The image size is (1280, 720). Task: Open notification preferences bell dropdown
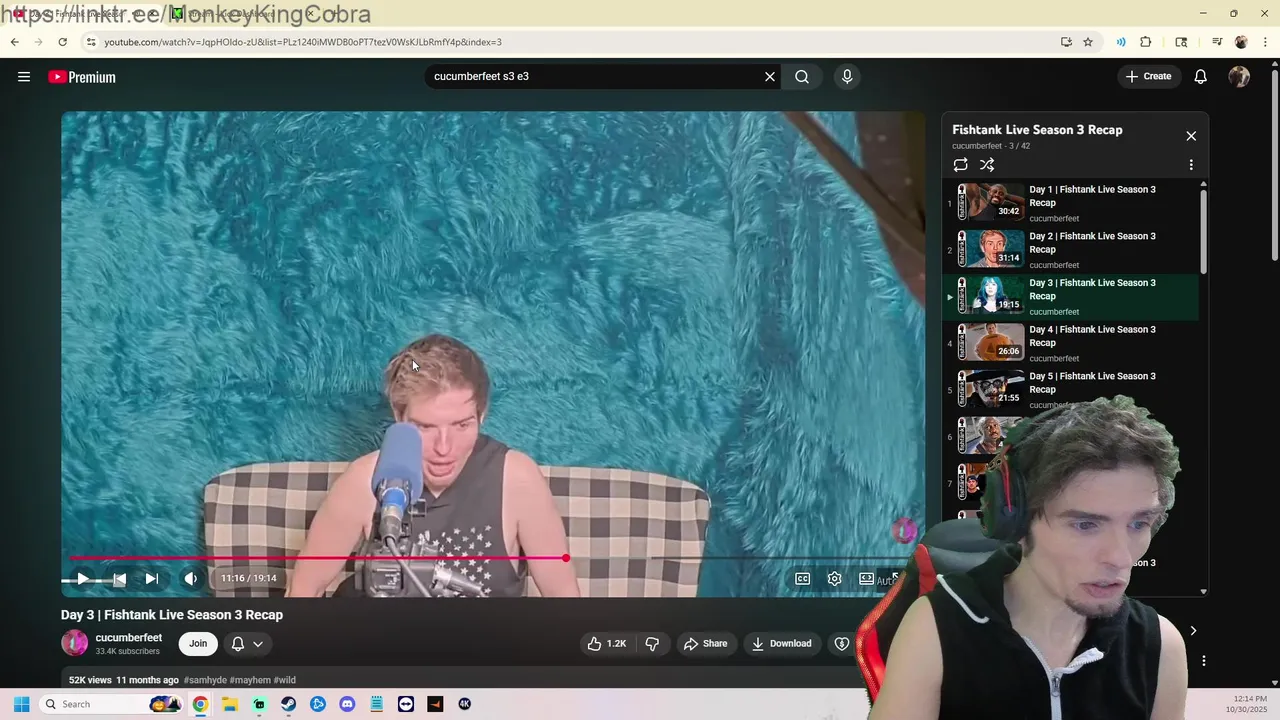247,643
